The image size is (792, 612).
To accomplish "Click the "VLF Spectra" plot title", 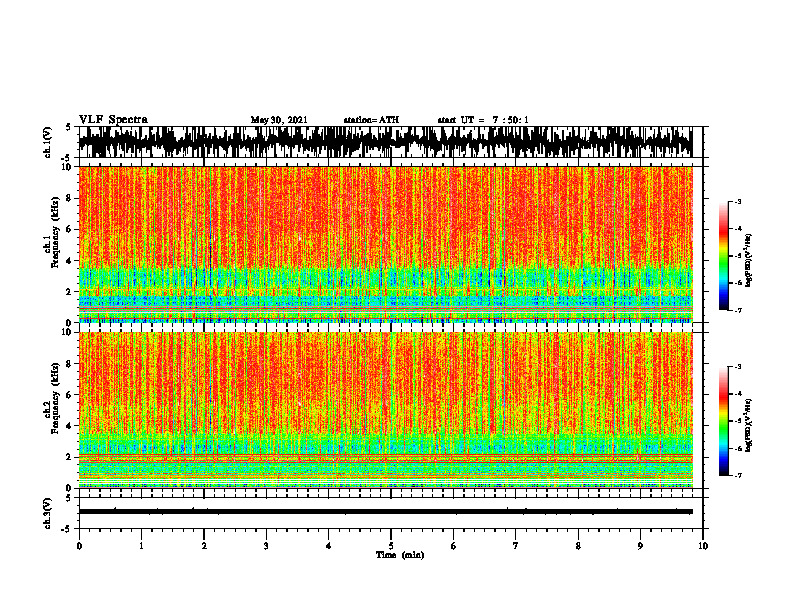I will click(x=113, y=120).
